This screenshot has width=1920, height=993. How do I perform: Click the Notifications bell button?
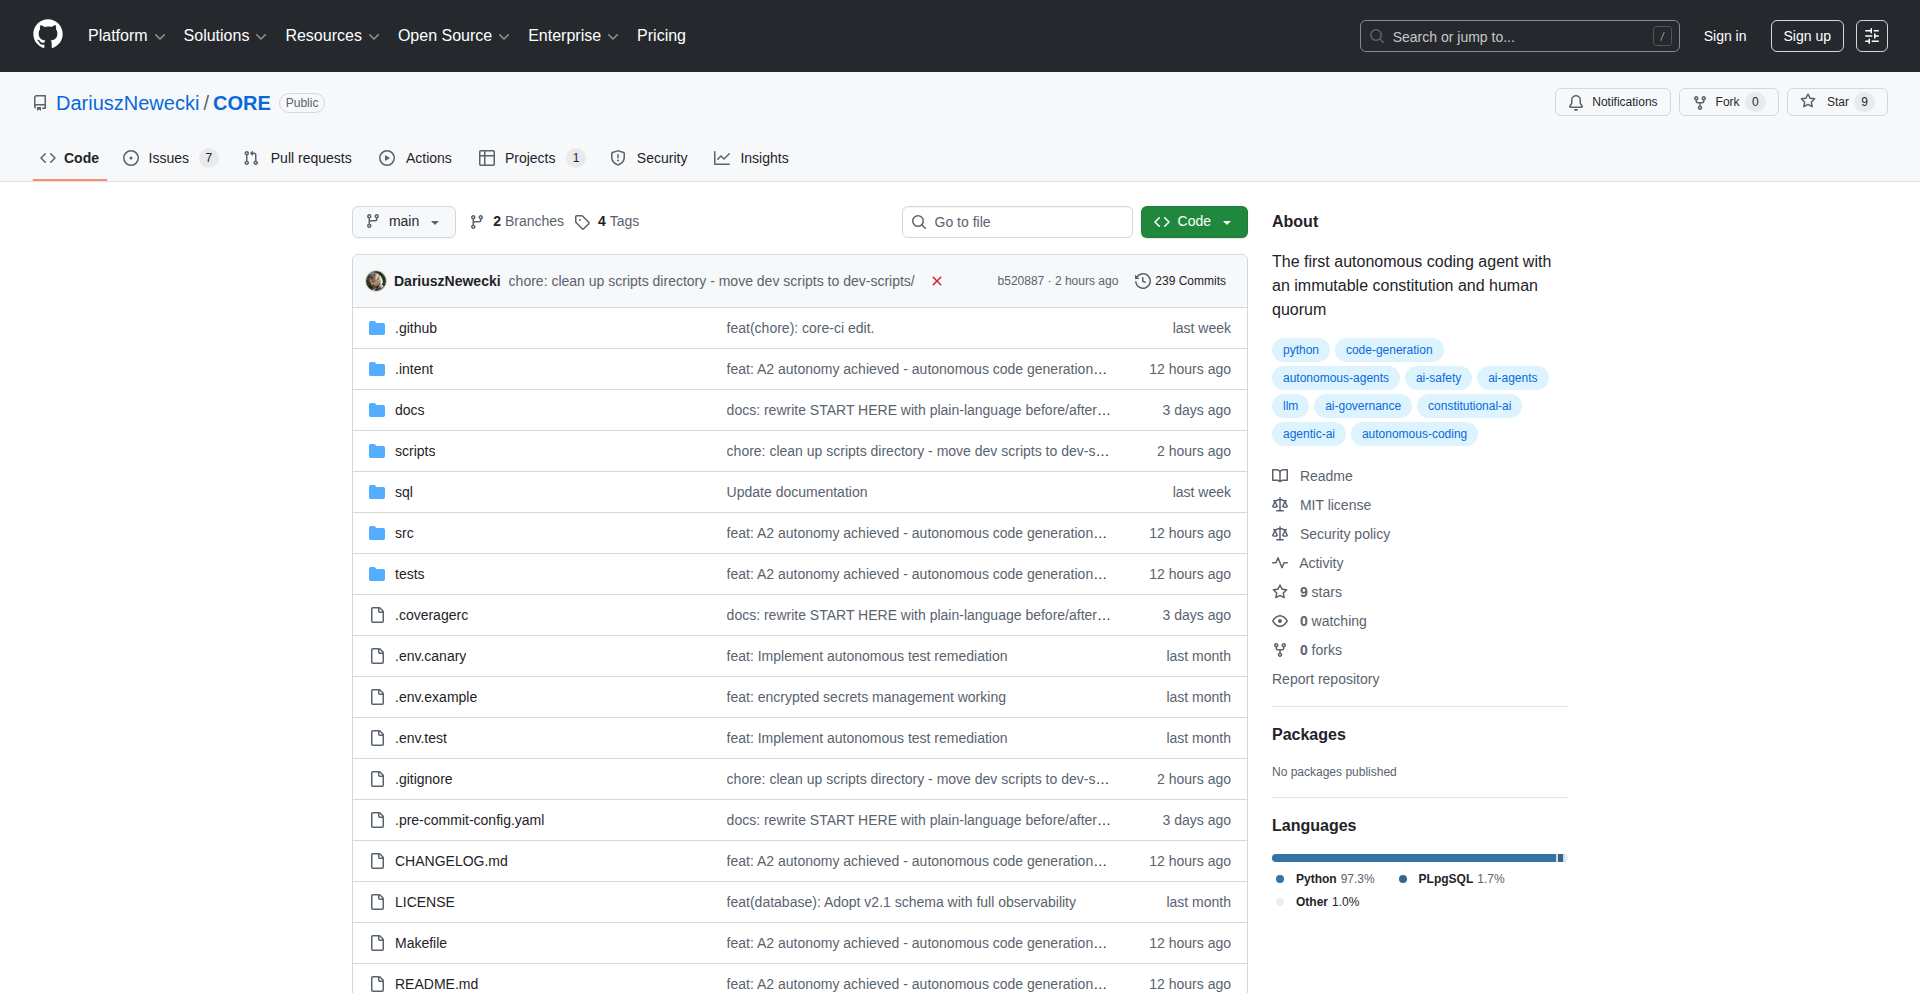1612,102
